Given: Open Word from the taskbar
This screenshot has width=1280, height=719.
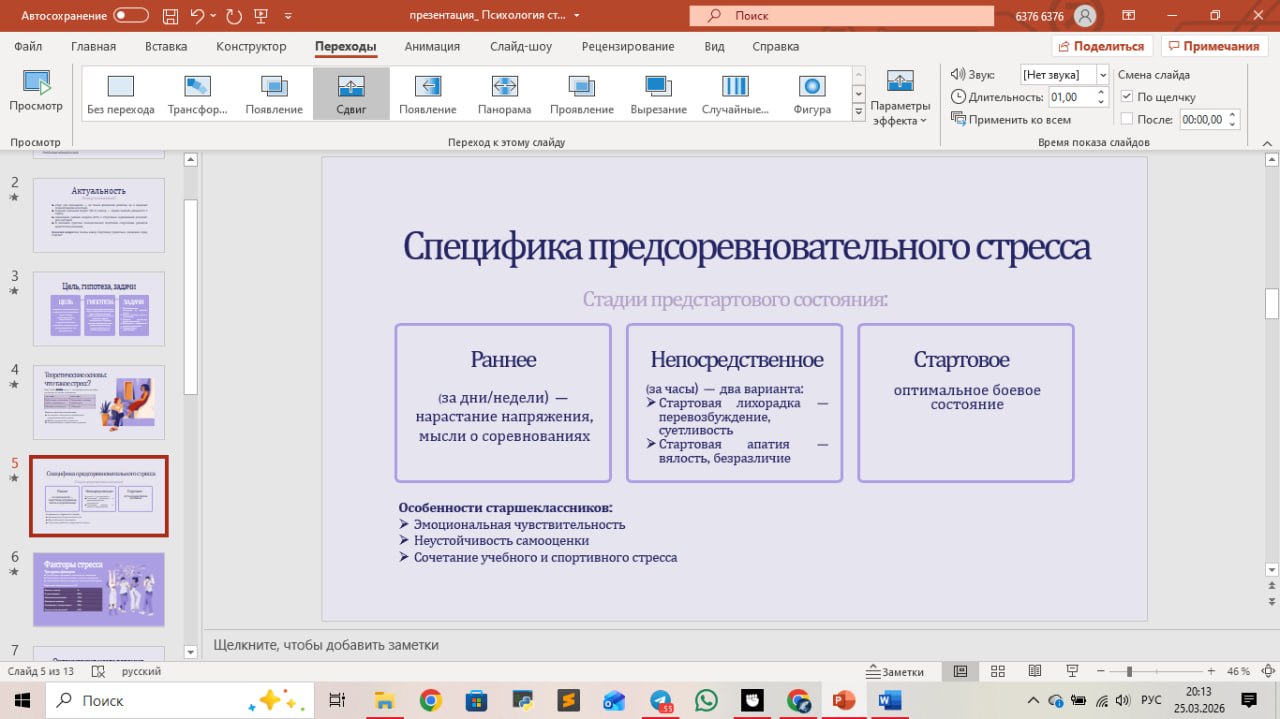Looking at the screenshot, I should coord(889,700).
